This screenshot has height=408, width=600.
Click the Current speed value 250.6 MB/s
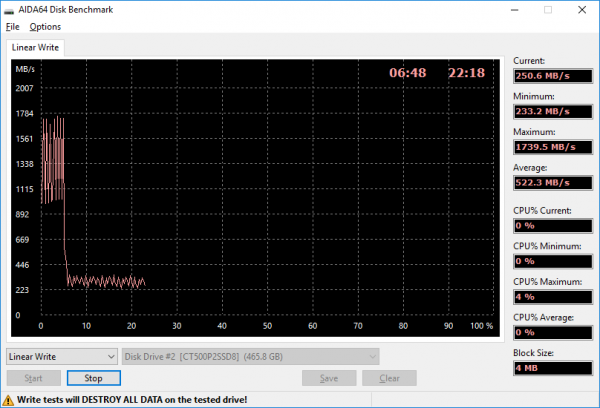click(x=553, y=76)
